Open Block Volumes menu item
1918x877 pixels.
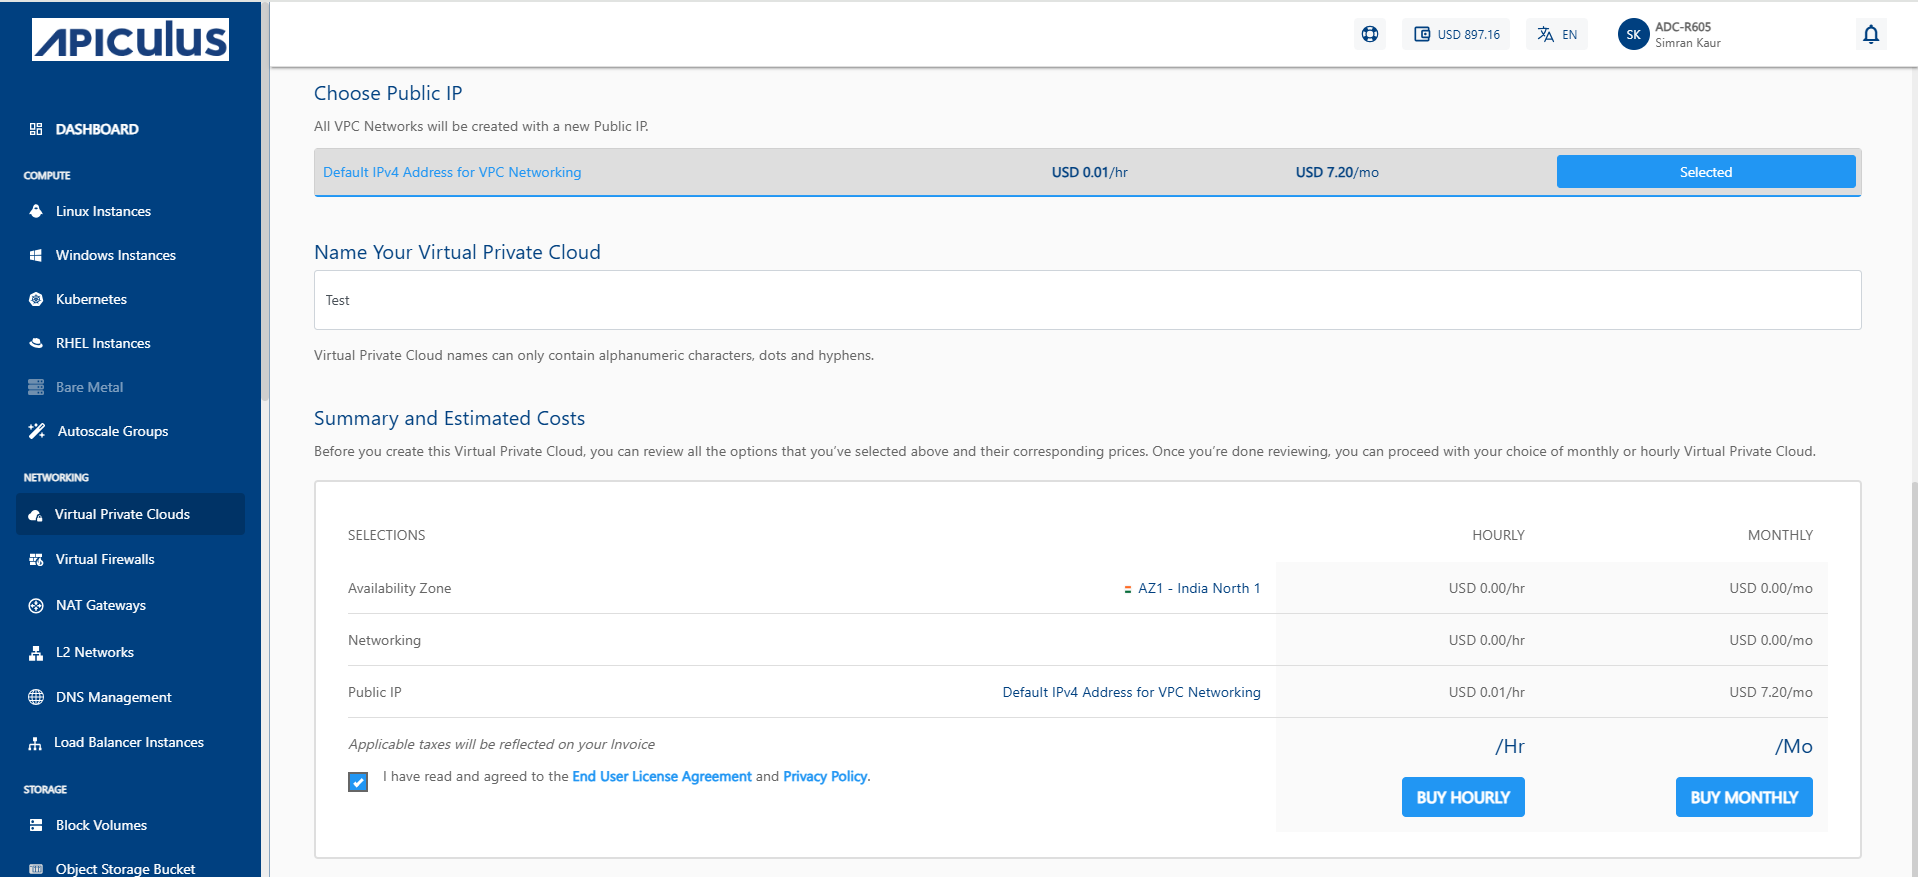[x=101, y=825]
